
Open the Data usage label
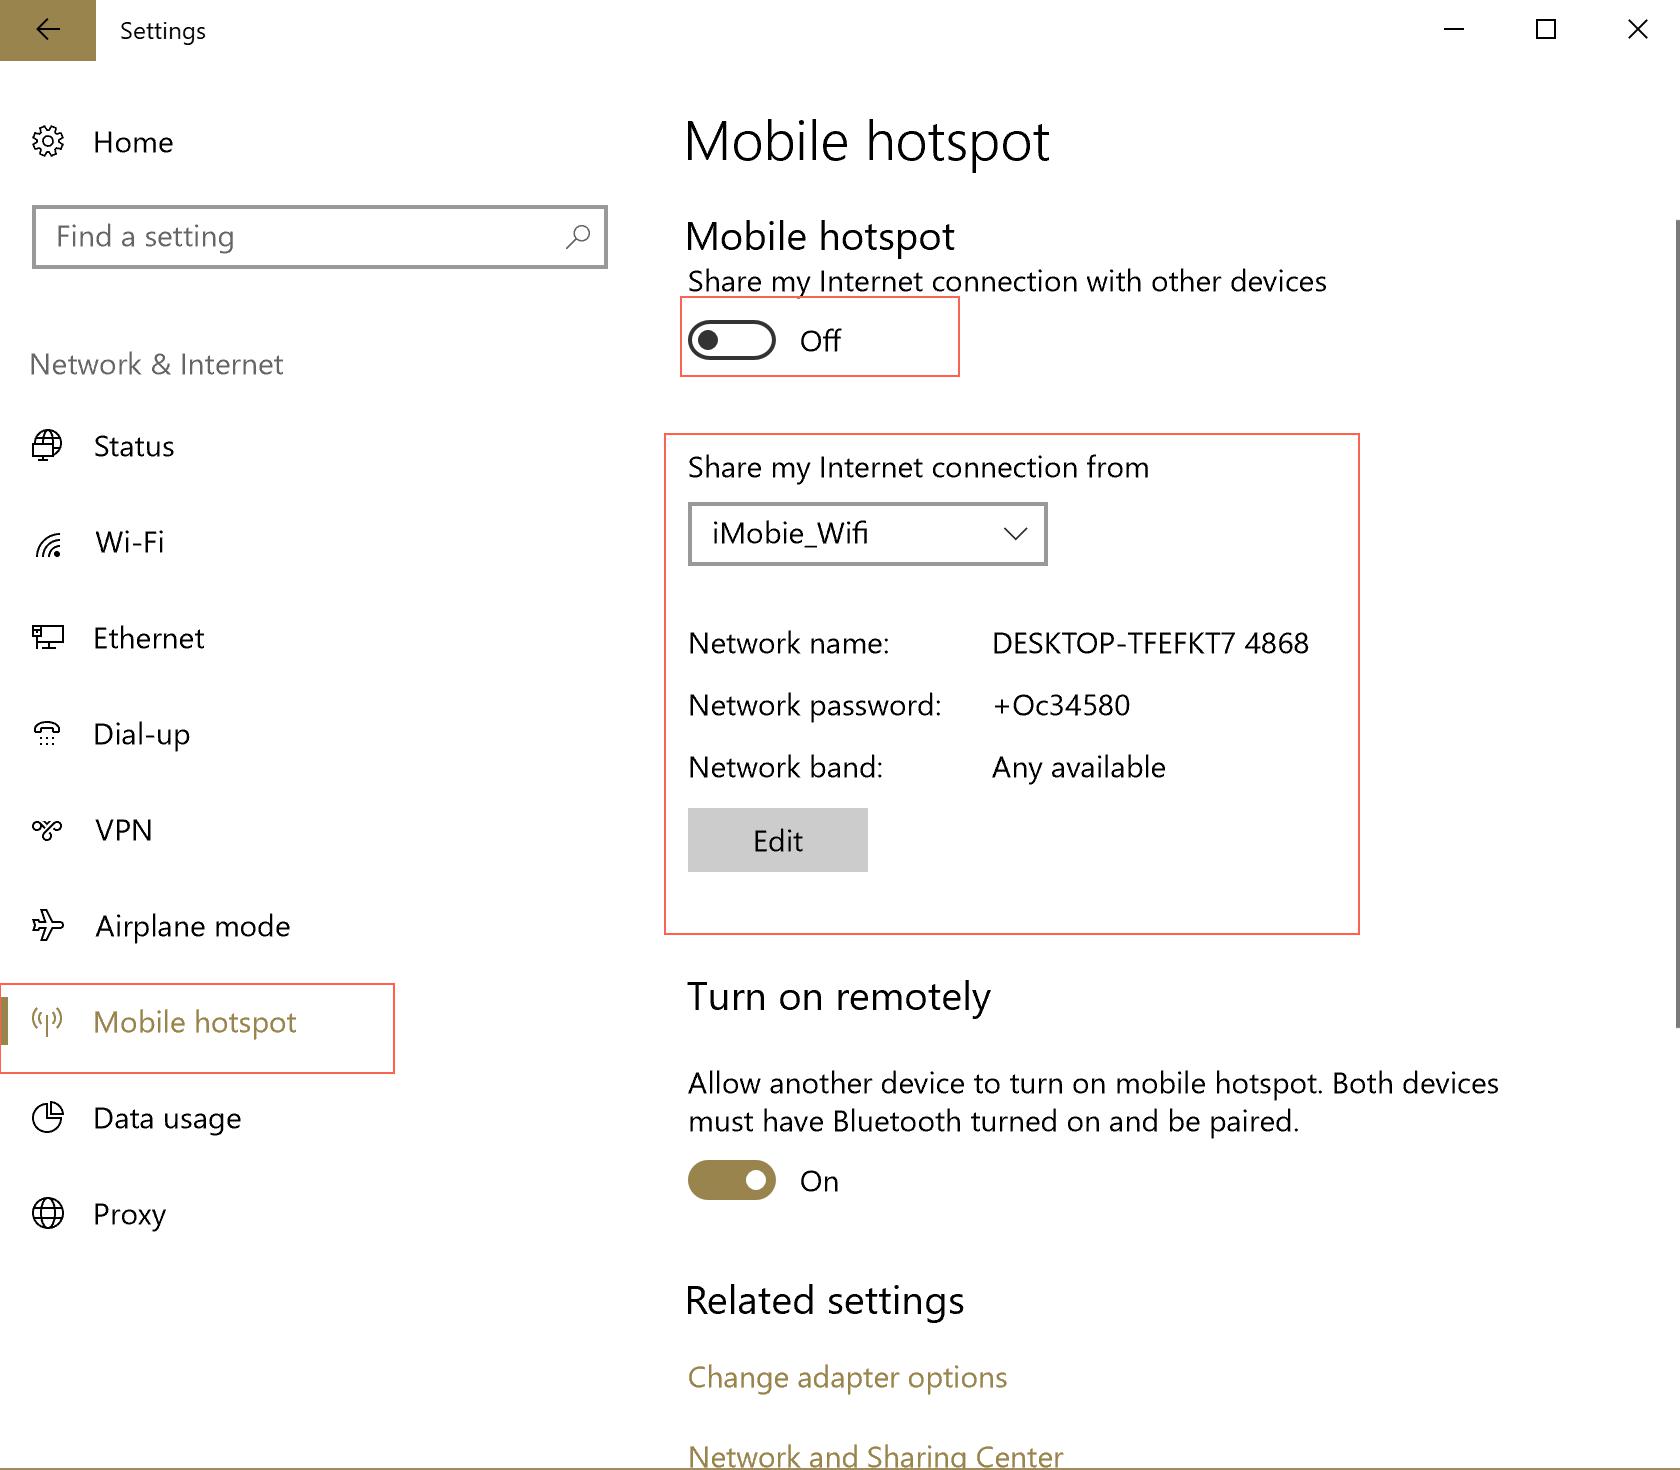click(x=168, y=1119)
